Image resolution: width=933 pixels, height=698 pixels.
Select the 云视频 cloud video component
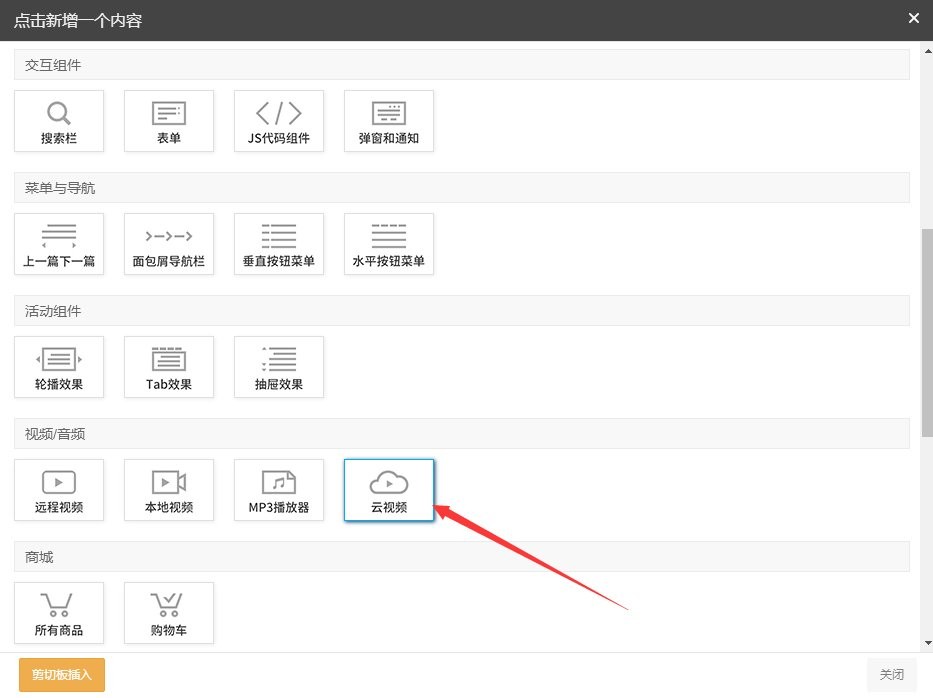pyautogui.click(x=389, y=490)
